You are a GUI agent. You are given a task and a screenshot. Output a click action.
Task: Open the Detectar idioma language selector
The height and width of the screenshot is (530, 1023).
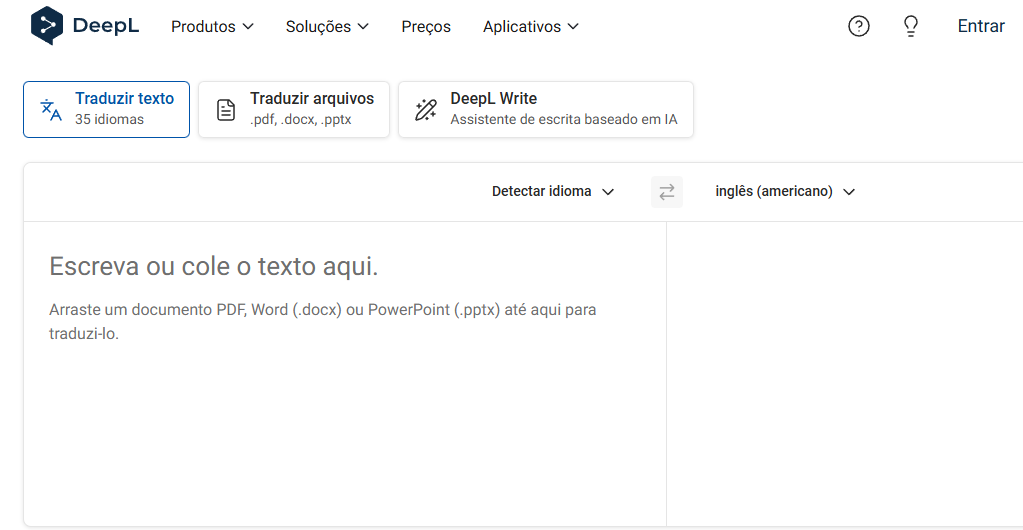pyautogui.click(x=552, y=191)
